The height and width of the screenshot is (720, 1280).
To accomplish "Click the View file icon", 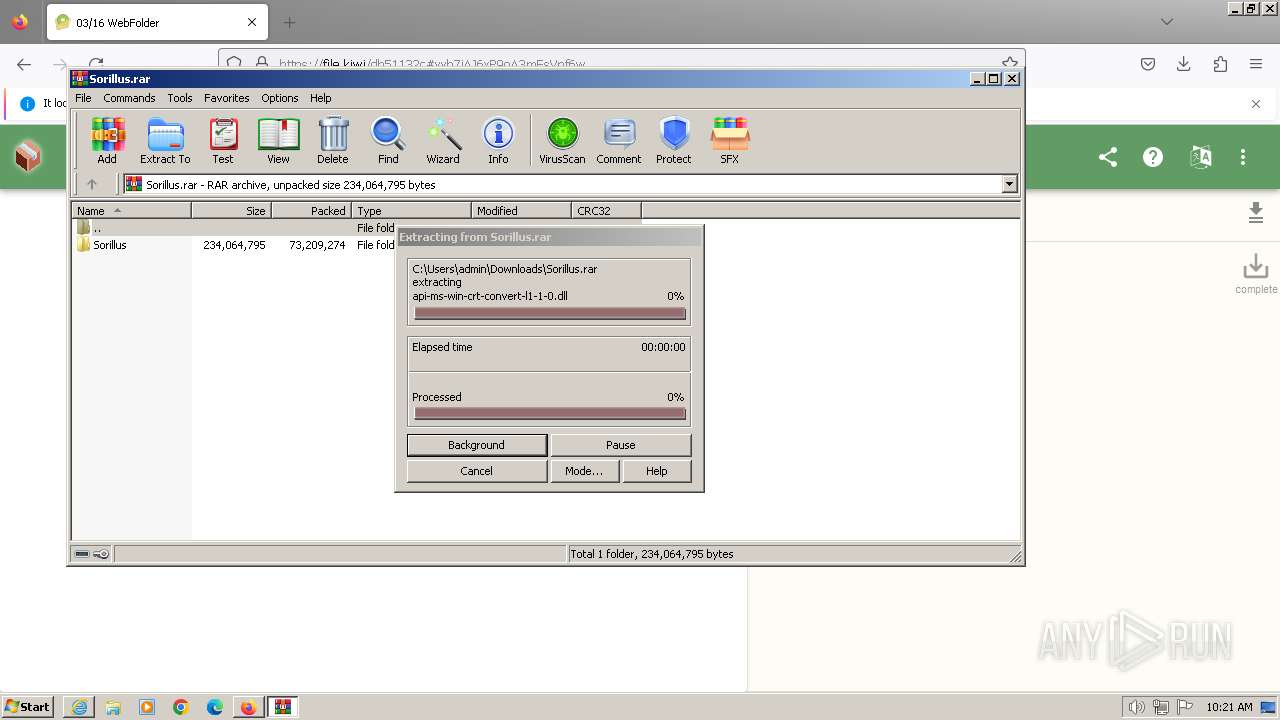I will point(278,140).
